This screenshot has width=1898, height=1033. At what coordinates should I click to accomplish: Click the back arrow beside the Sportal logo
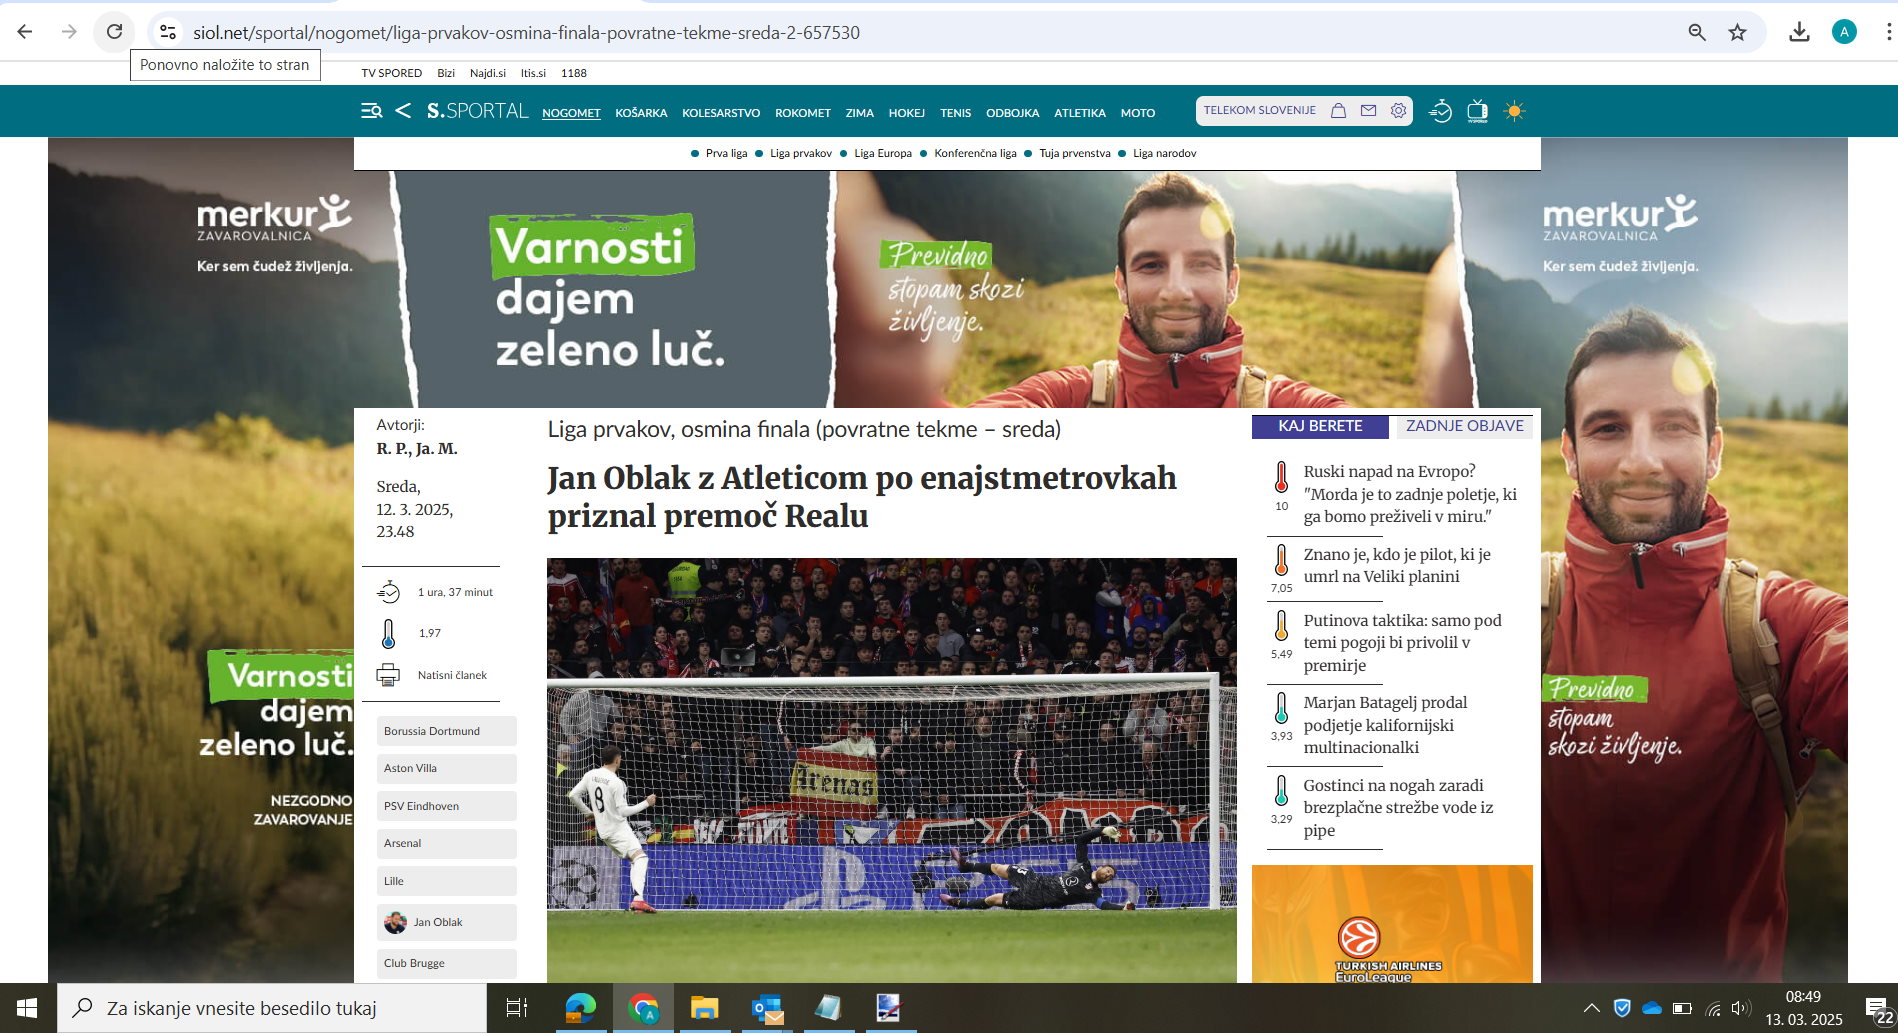pos(403,111)
